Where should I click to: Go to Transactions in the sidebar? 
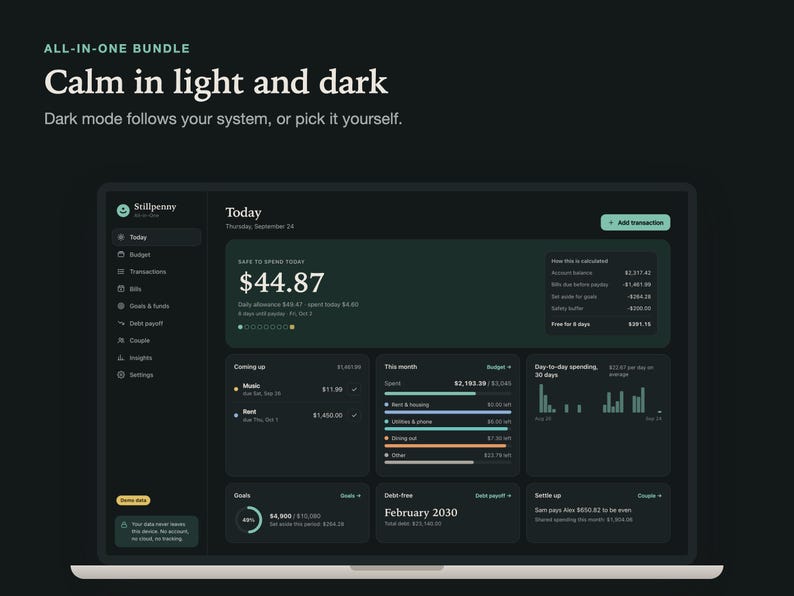tap(156, 271)
